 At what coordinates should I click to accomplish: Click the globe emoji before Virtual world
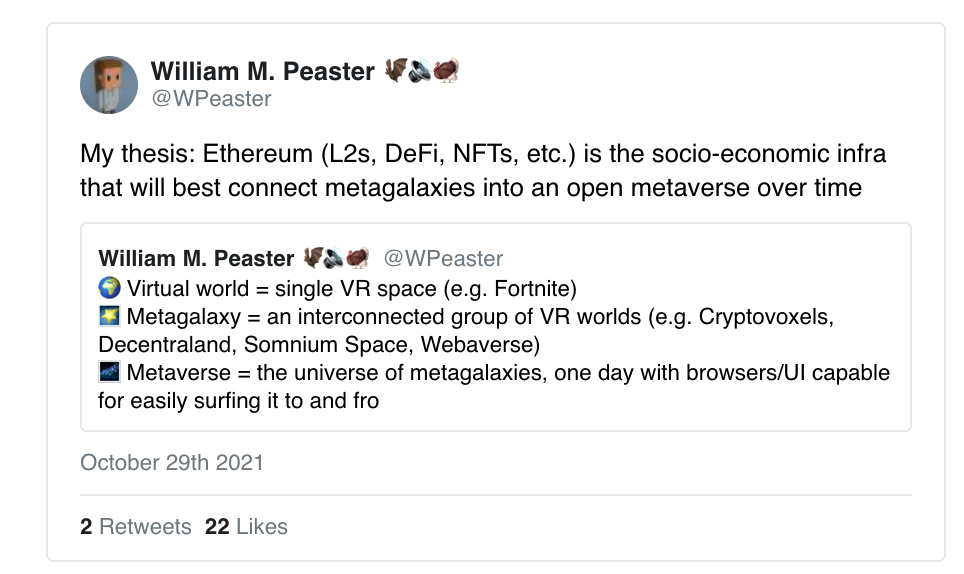110,289
